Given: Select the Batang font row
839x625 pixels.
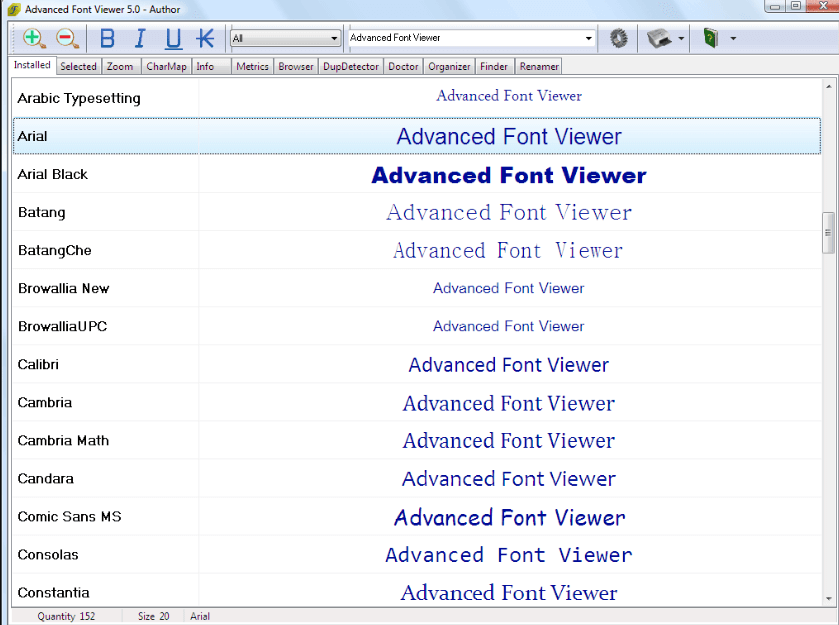Looking at the screenshot, I should pyautogui.click(x=417, y=212).
